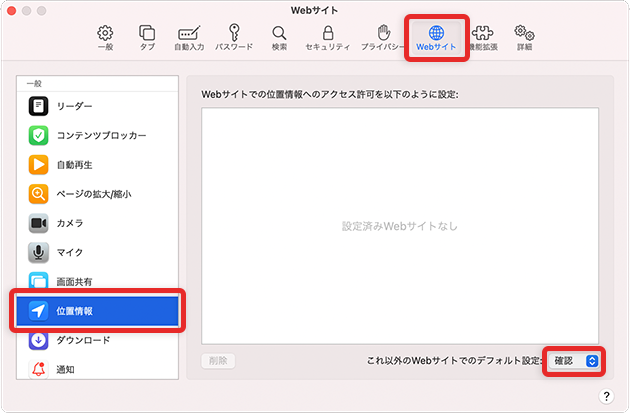Select マイク in the sidebar
Viewport: 630px width, 413px height.
coord(97,252)
